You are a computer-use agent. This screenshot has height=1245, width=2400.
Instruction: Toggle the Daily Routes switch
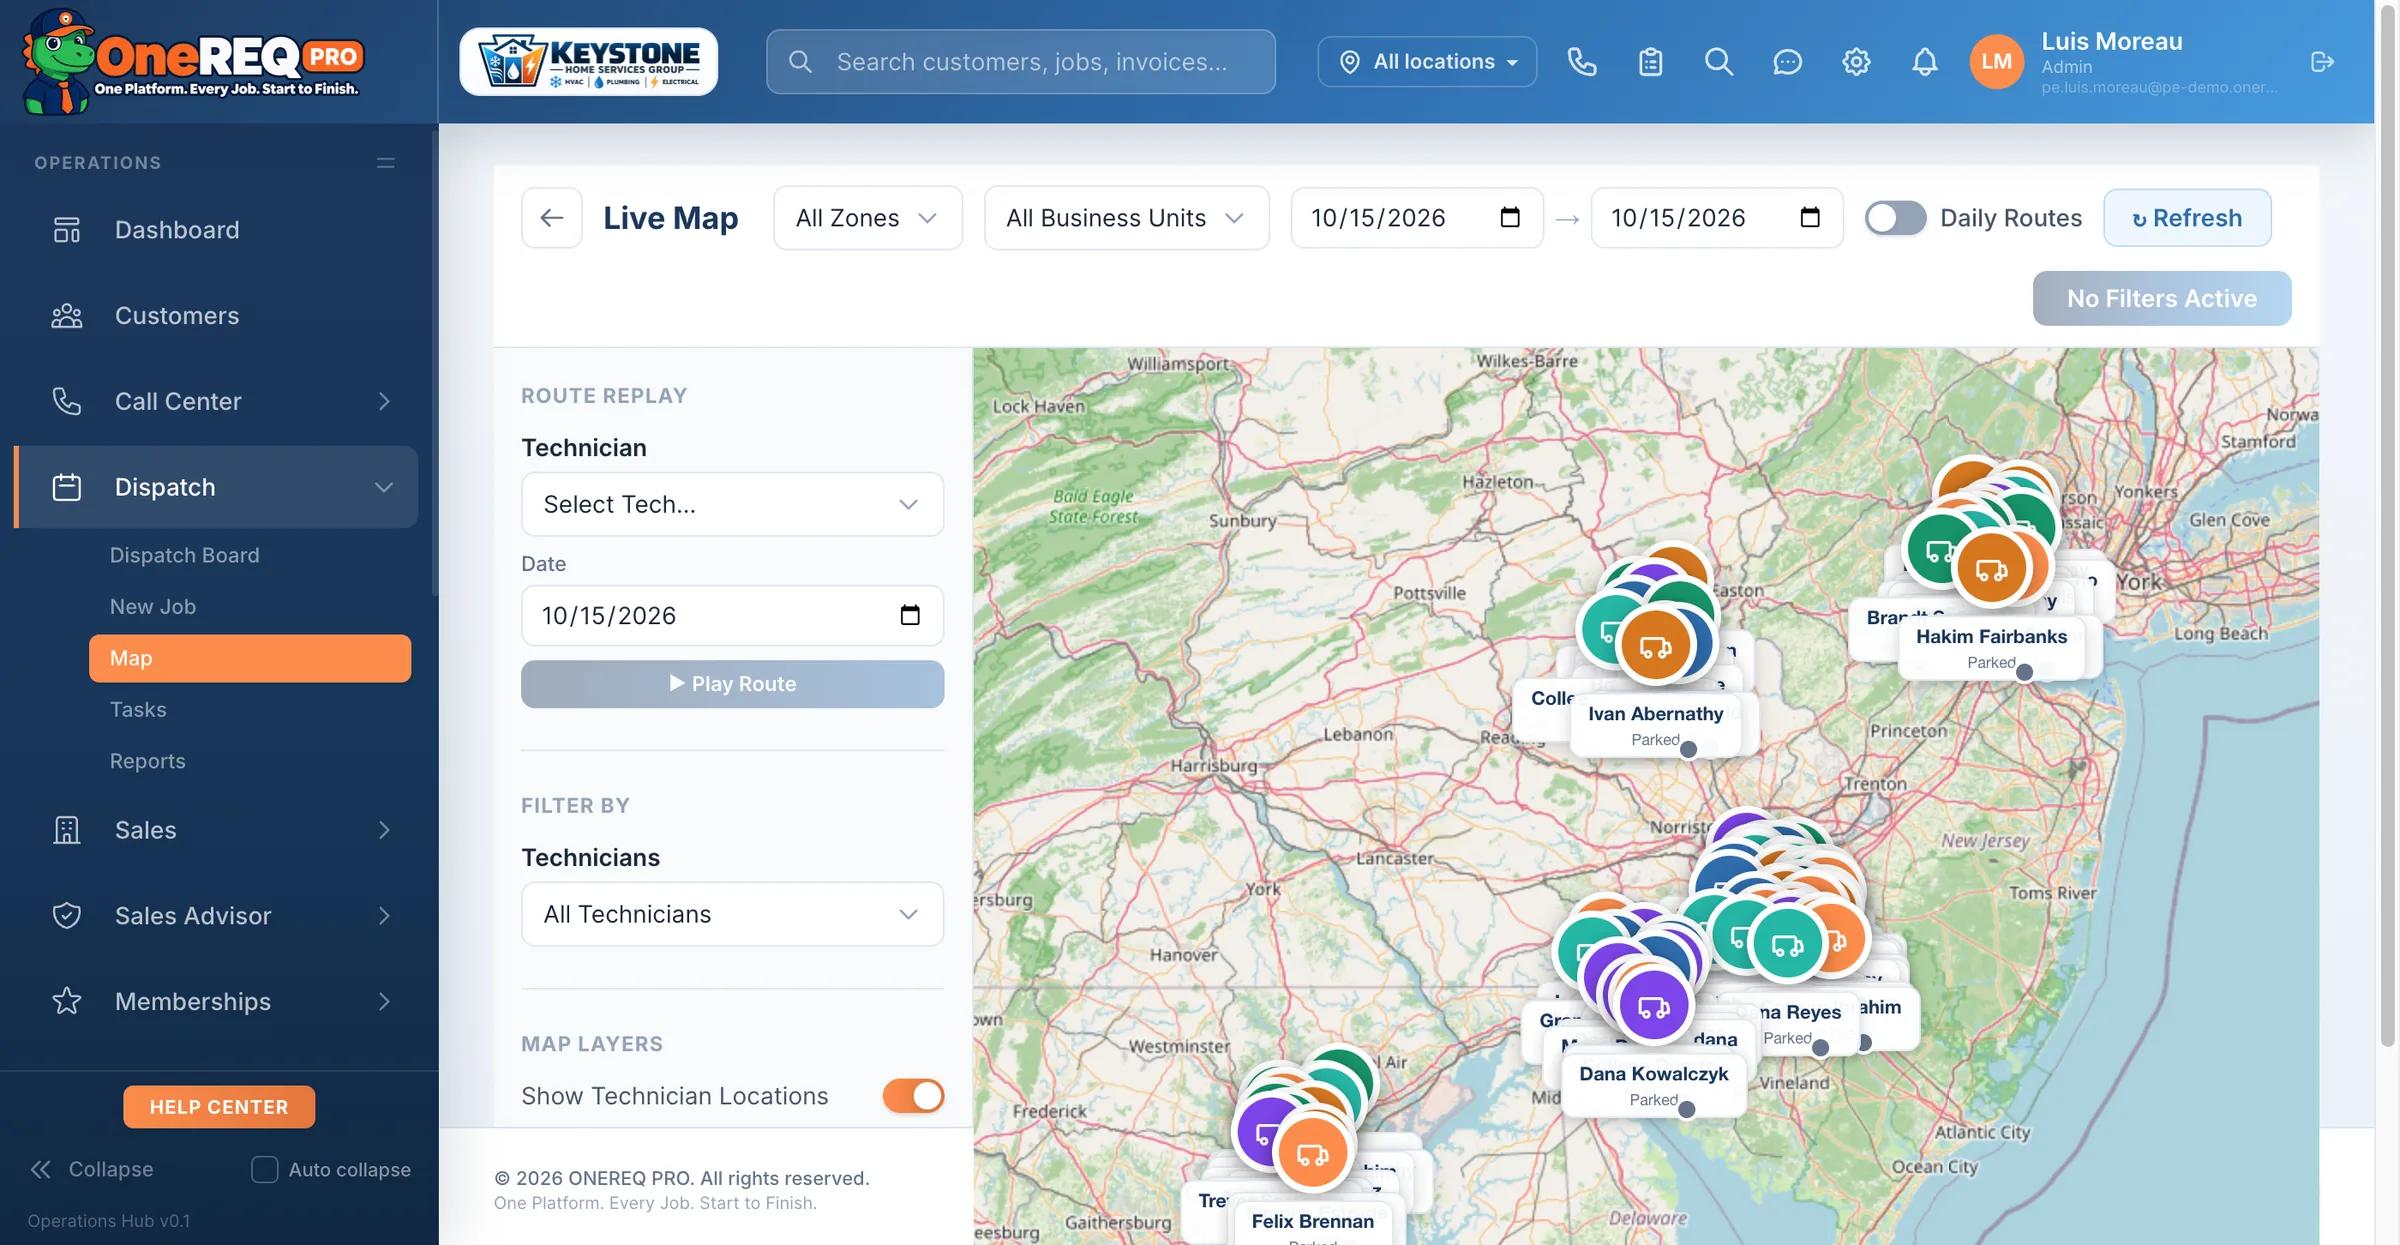(x=1895, y=218)
